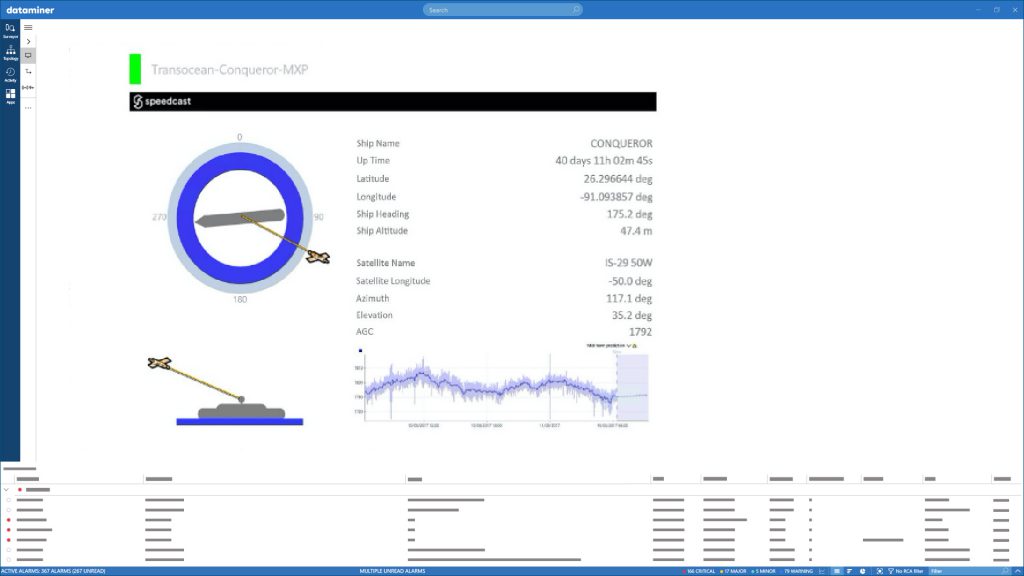Select the Ship Altitude value 47.4 m
This screenshot has width=1024, height=576.
click(636, 231)
